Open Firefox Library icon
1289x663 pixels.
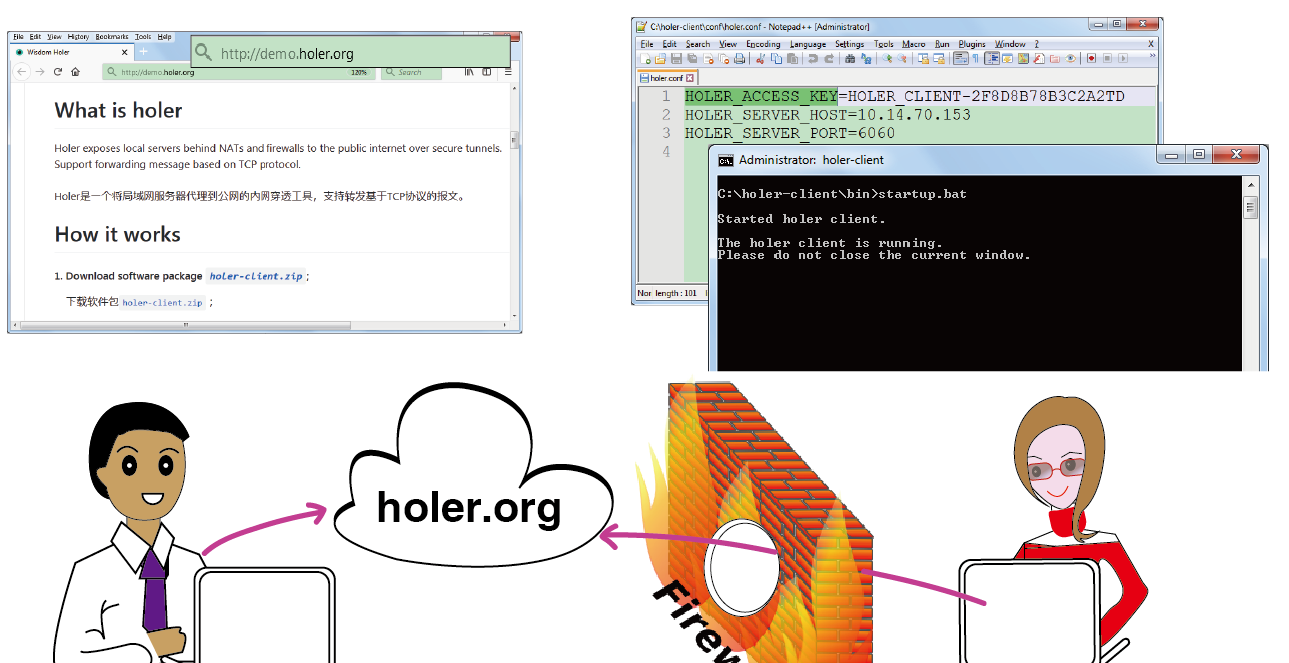pos(469,72)
